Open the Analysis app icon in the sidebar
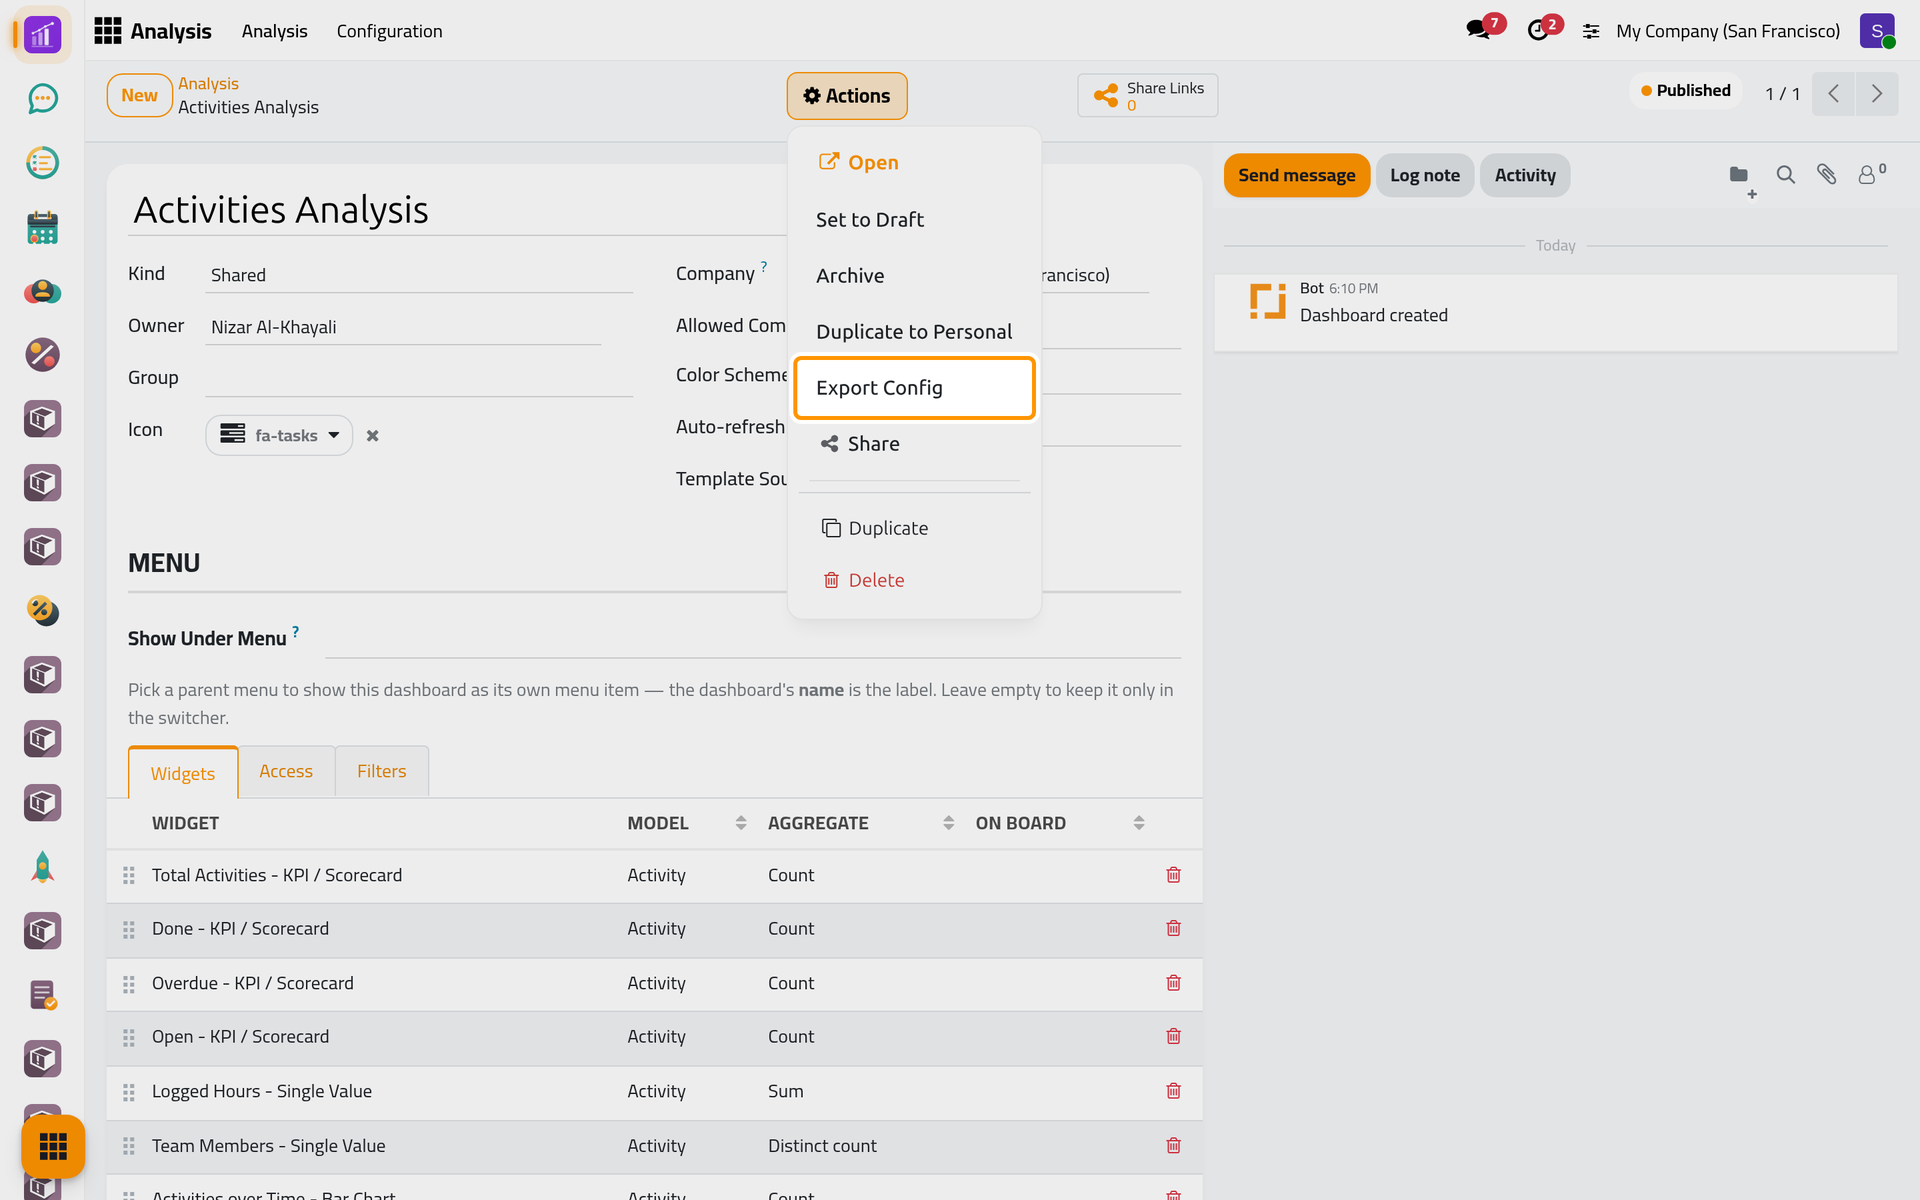The width and height of the screenshot is (1920, 1200). click(42, 35)
